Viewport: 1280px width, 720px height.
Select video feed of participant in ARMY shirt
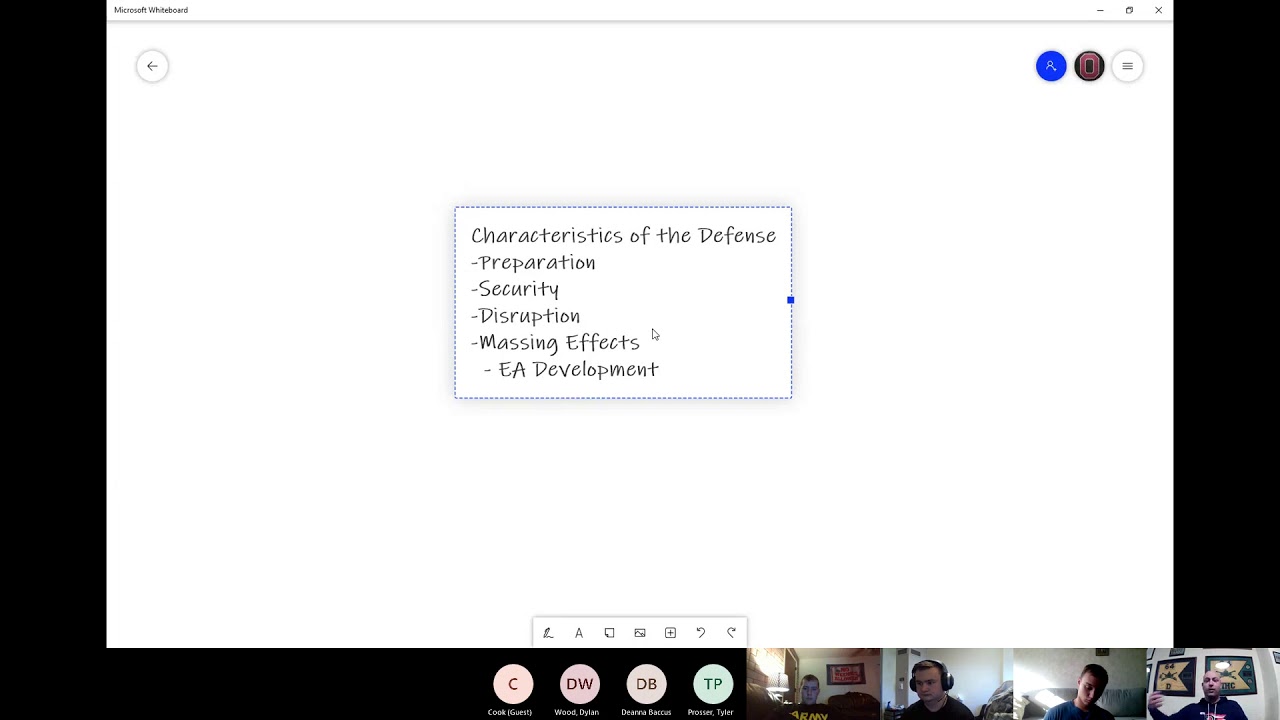(814, 684)
